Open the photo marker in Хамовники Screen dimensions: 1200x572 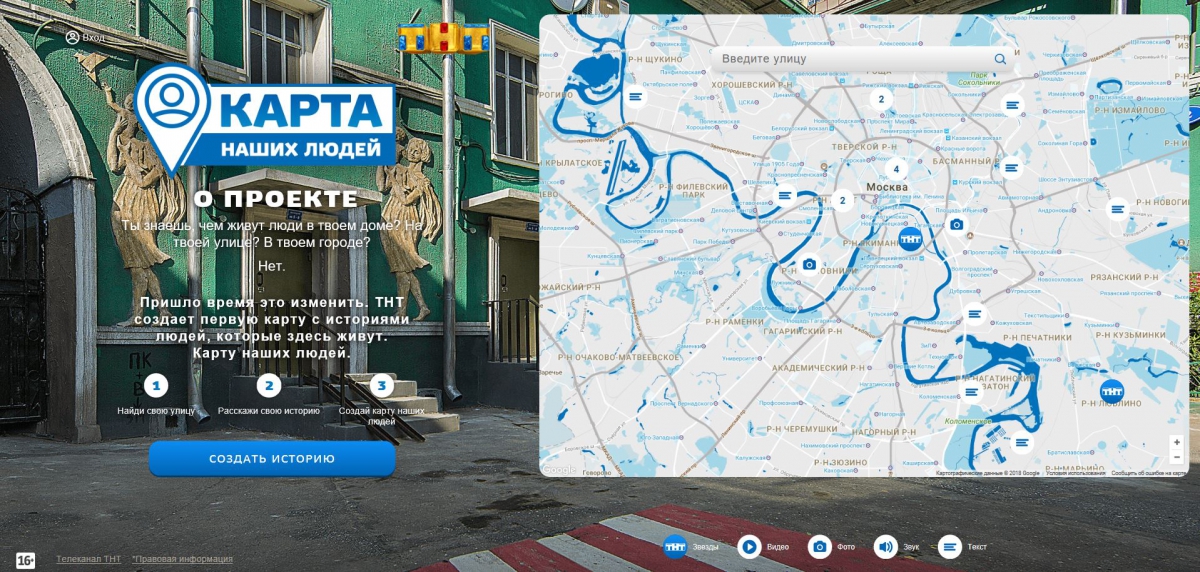(x=809, y=264)
